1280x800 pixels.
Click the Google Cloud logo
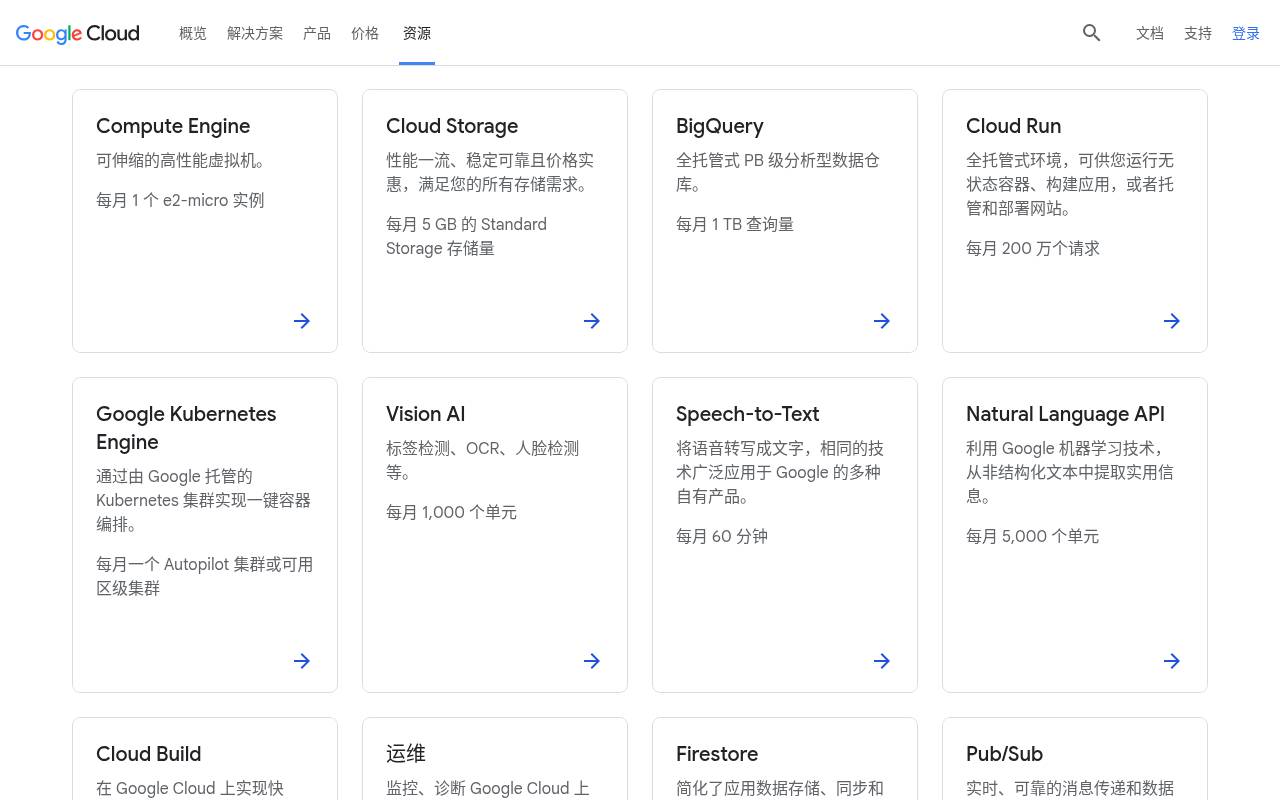(78, 33)
